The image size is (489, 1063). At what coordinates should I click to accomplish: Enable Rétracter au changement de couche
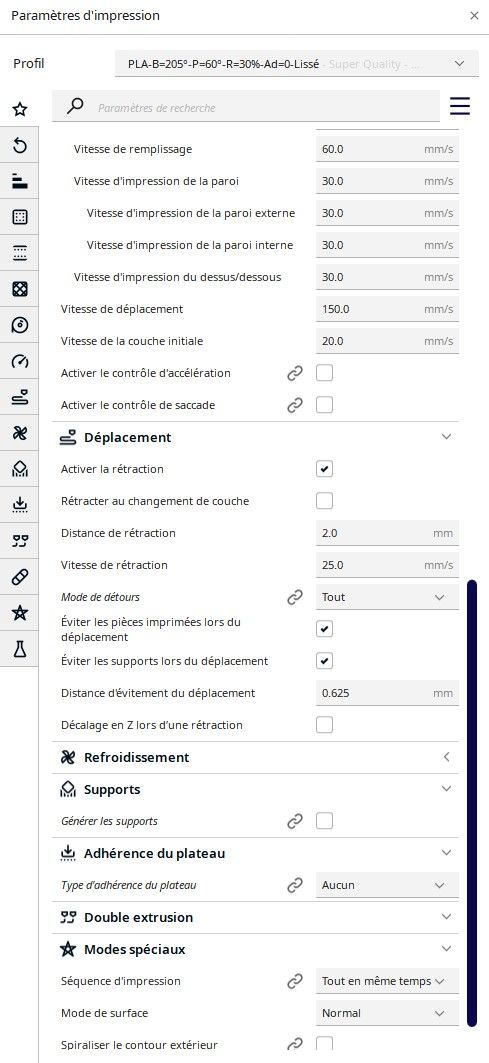(324, 501)
